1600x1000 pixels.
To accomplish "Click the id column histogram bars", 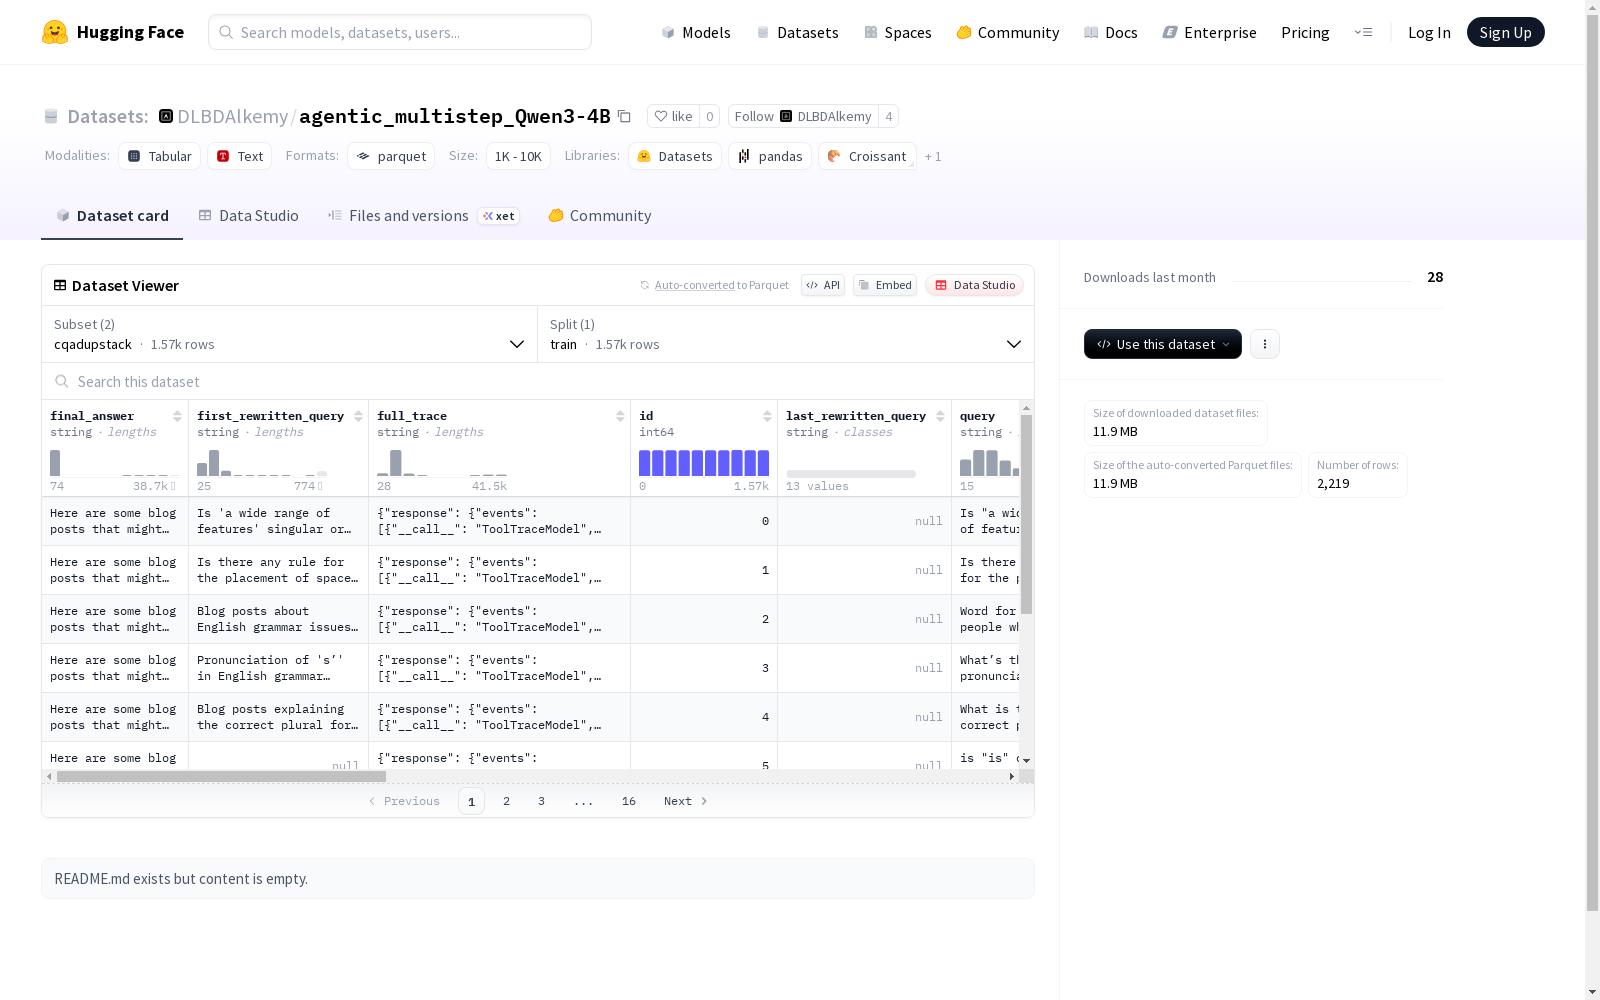I will pos(704,463).
